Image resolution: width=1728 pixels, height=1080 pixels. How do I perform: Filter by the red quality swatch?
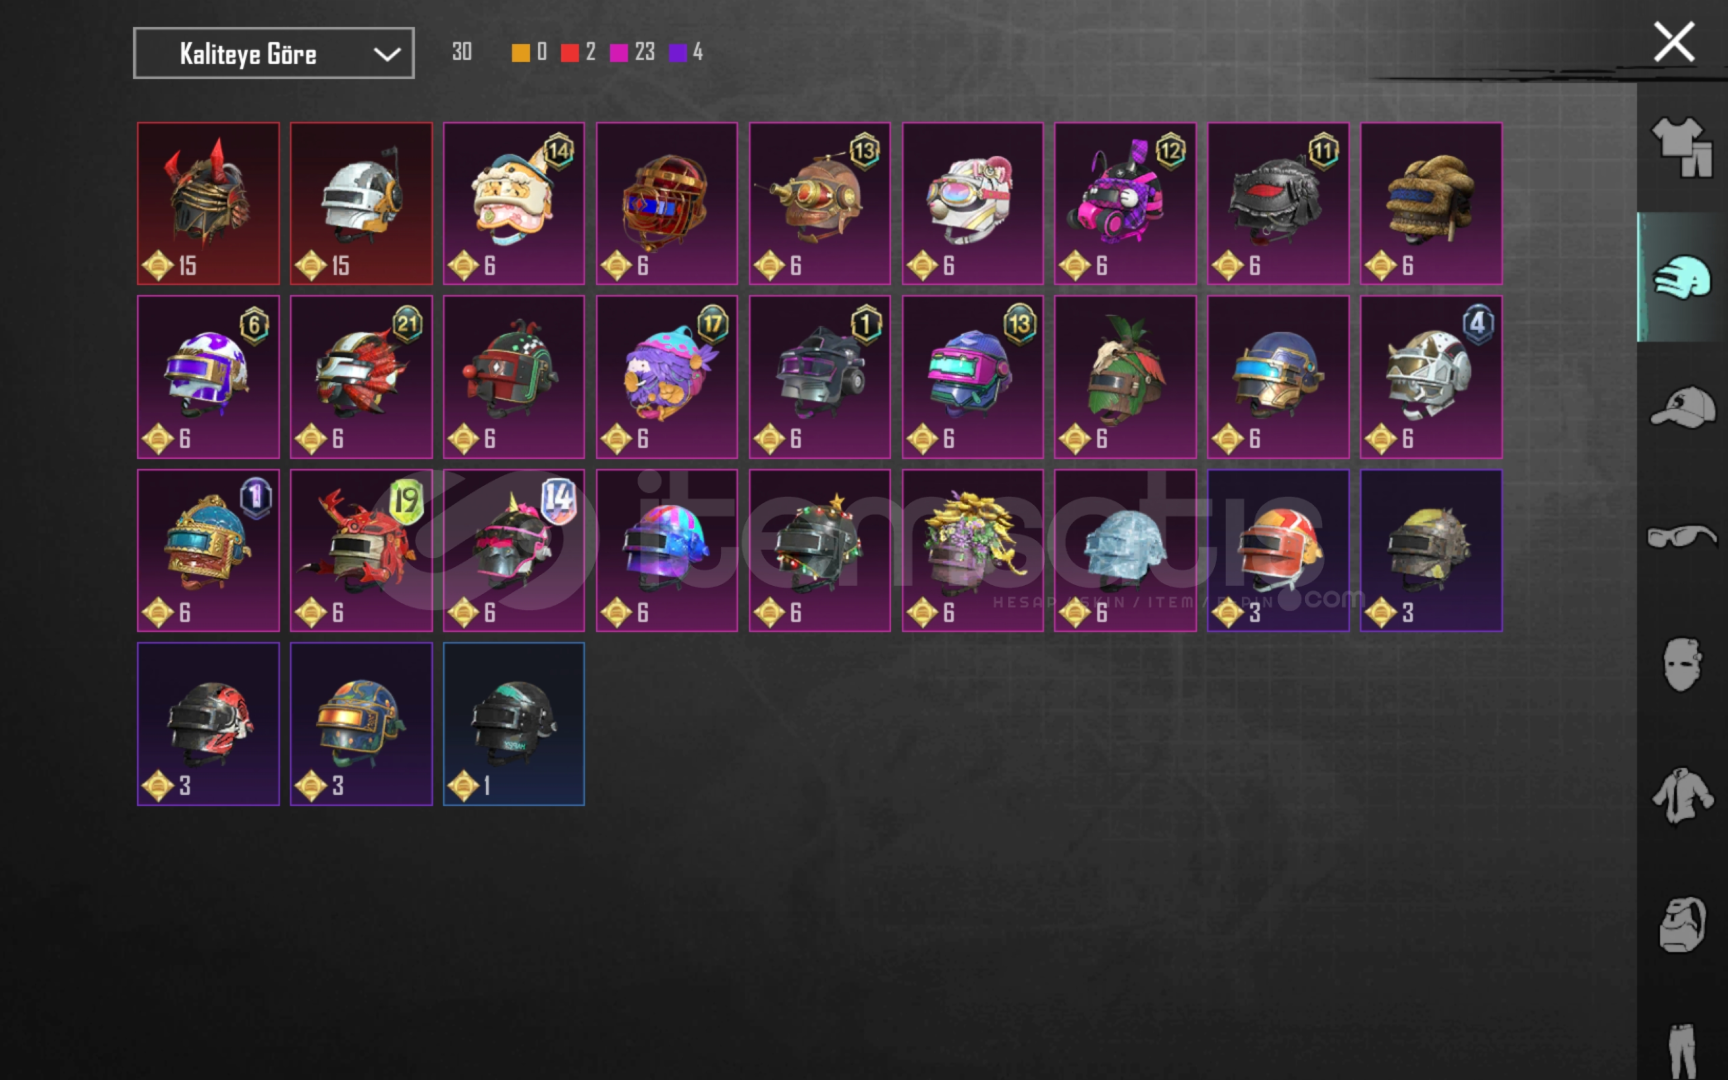pos(570,53)
